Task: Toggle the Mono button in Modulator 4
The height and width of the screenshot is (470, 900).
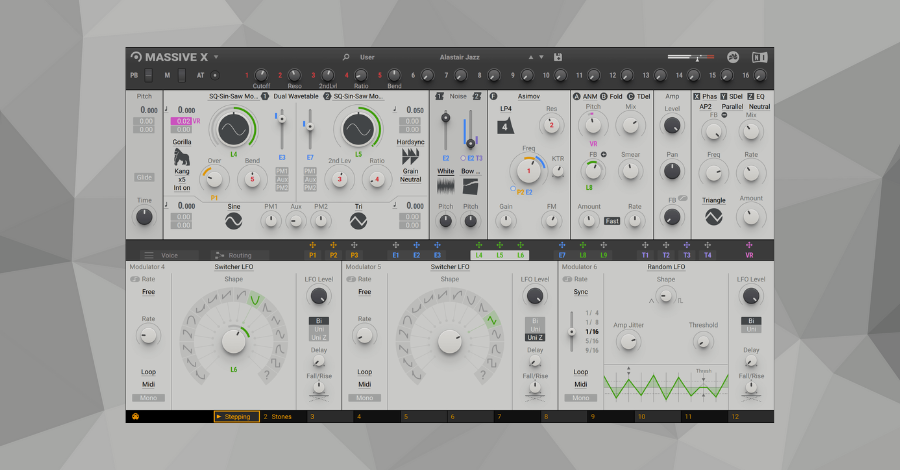Action: (x=148, y=397)
